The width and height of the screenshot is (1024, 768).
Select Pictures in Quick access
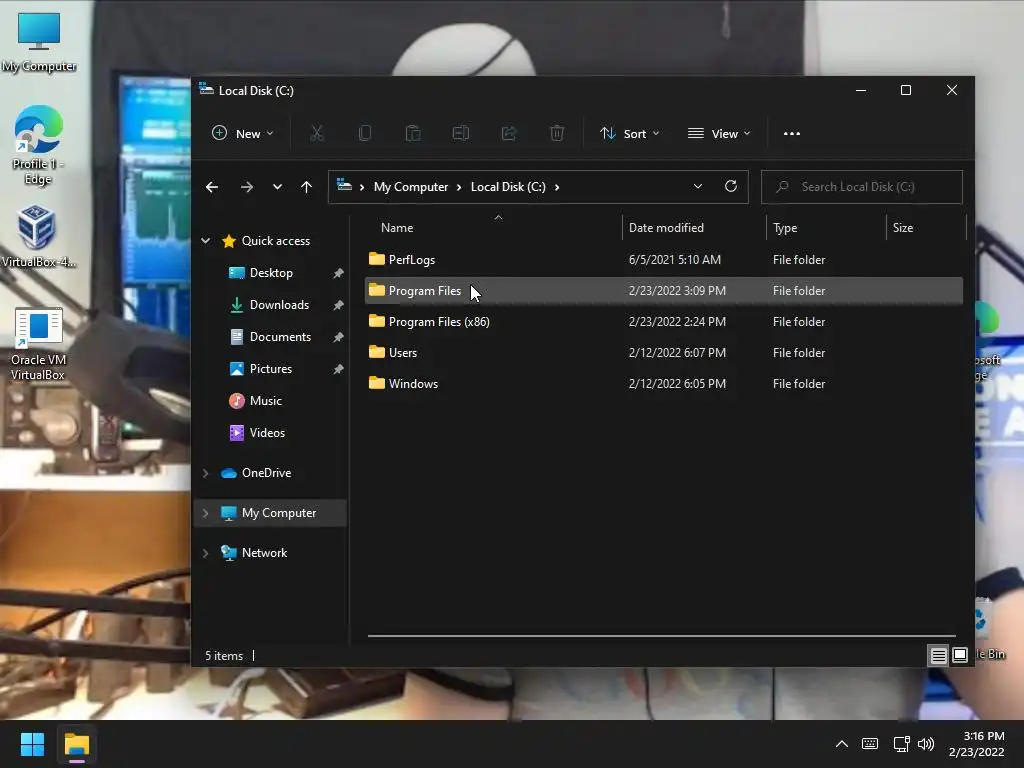[270, 369]
